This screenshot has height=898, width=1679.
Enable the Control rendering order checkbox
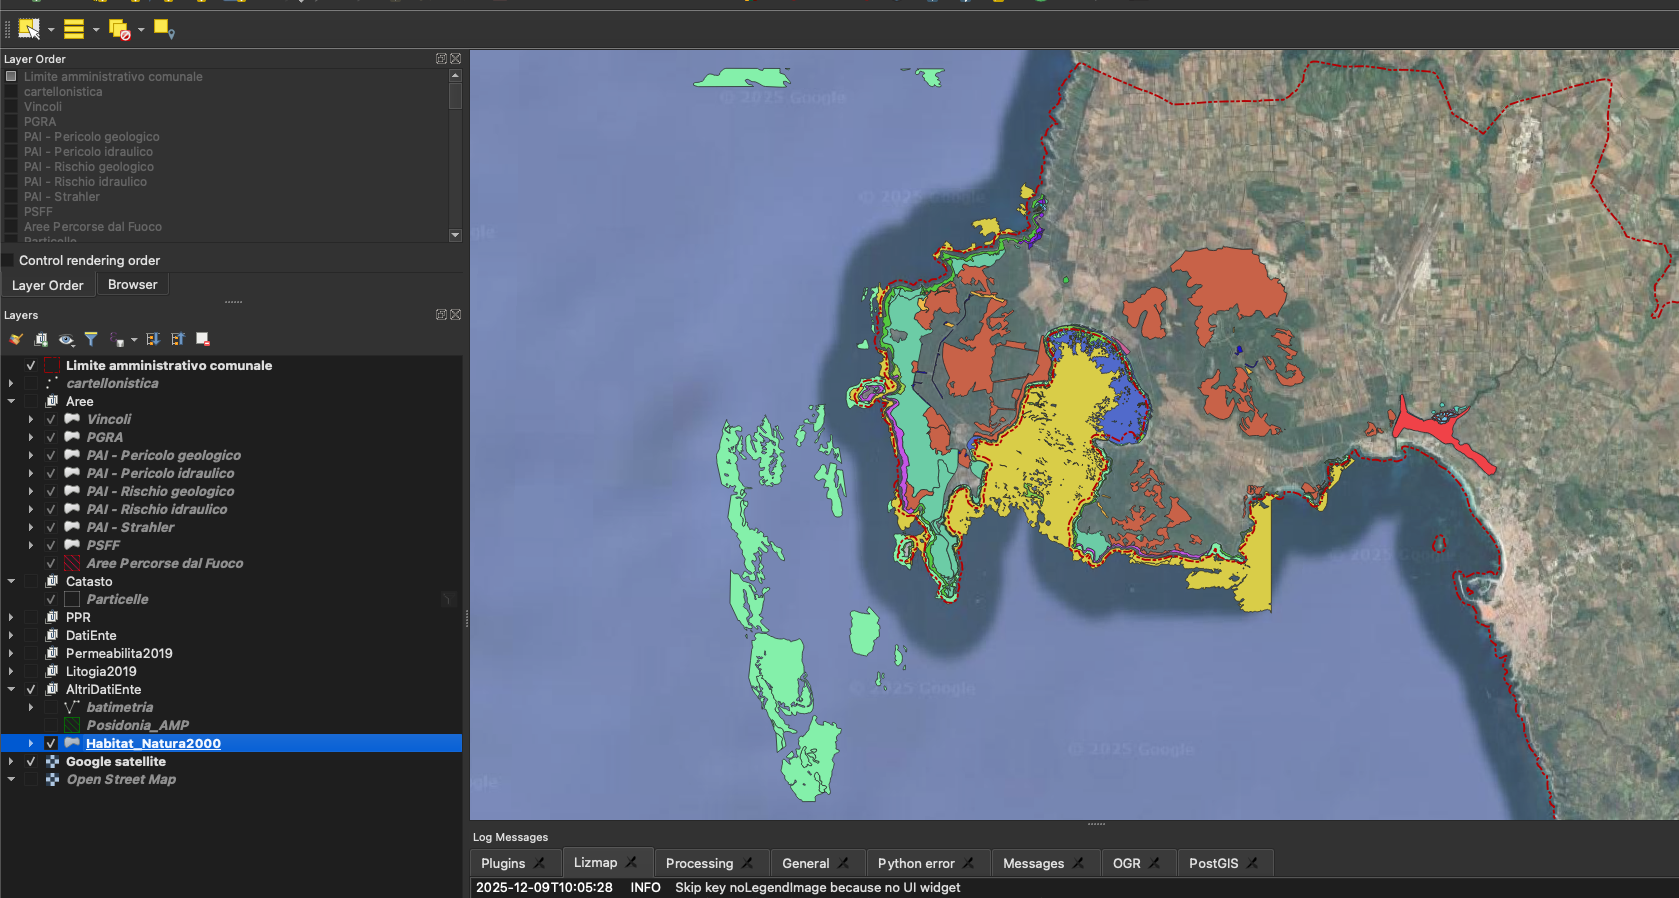[x=9, y=261]
